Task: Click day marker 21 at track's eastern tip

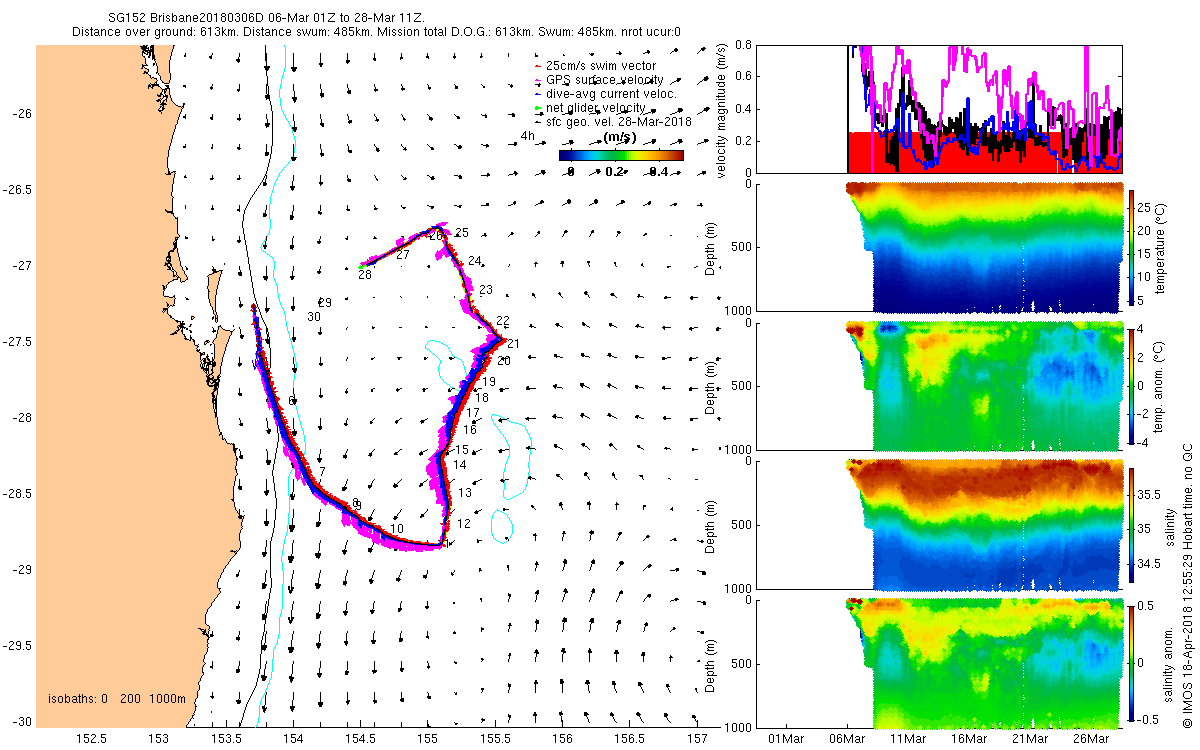Action: [x=513, y=345]
